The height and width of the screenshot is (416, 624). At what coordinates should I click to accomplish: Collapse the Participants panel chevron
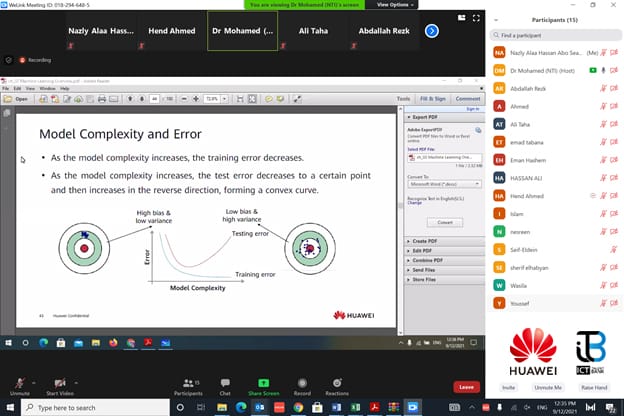pos(497,19)
